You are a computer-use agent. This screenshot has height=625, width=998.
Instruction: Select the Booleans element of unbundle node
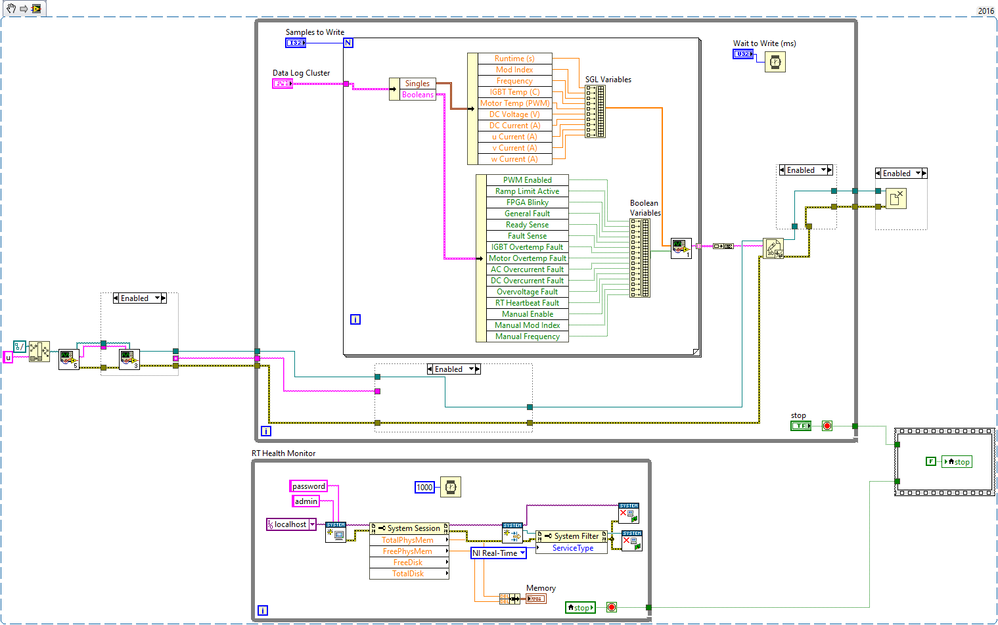(418, 95)
